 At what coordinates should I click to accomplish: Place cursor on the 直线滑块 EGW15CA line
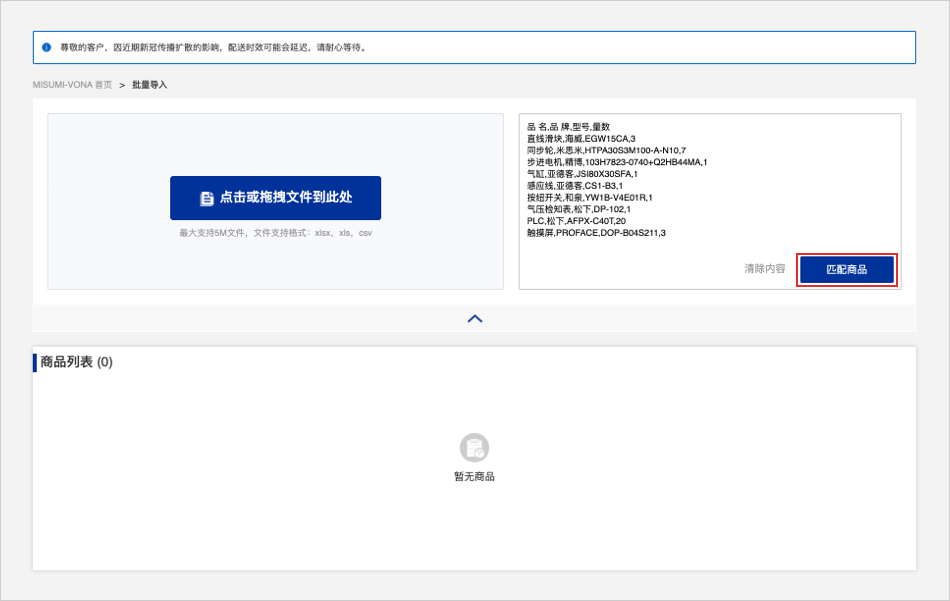point(581,138)
